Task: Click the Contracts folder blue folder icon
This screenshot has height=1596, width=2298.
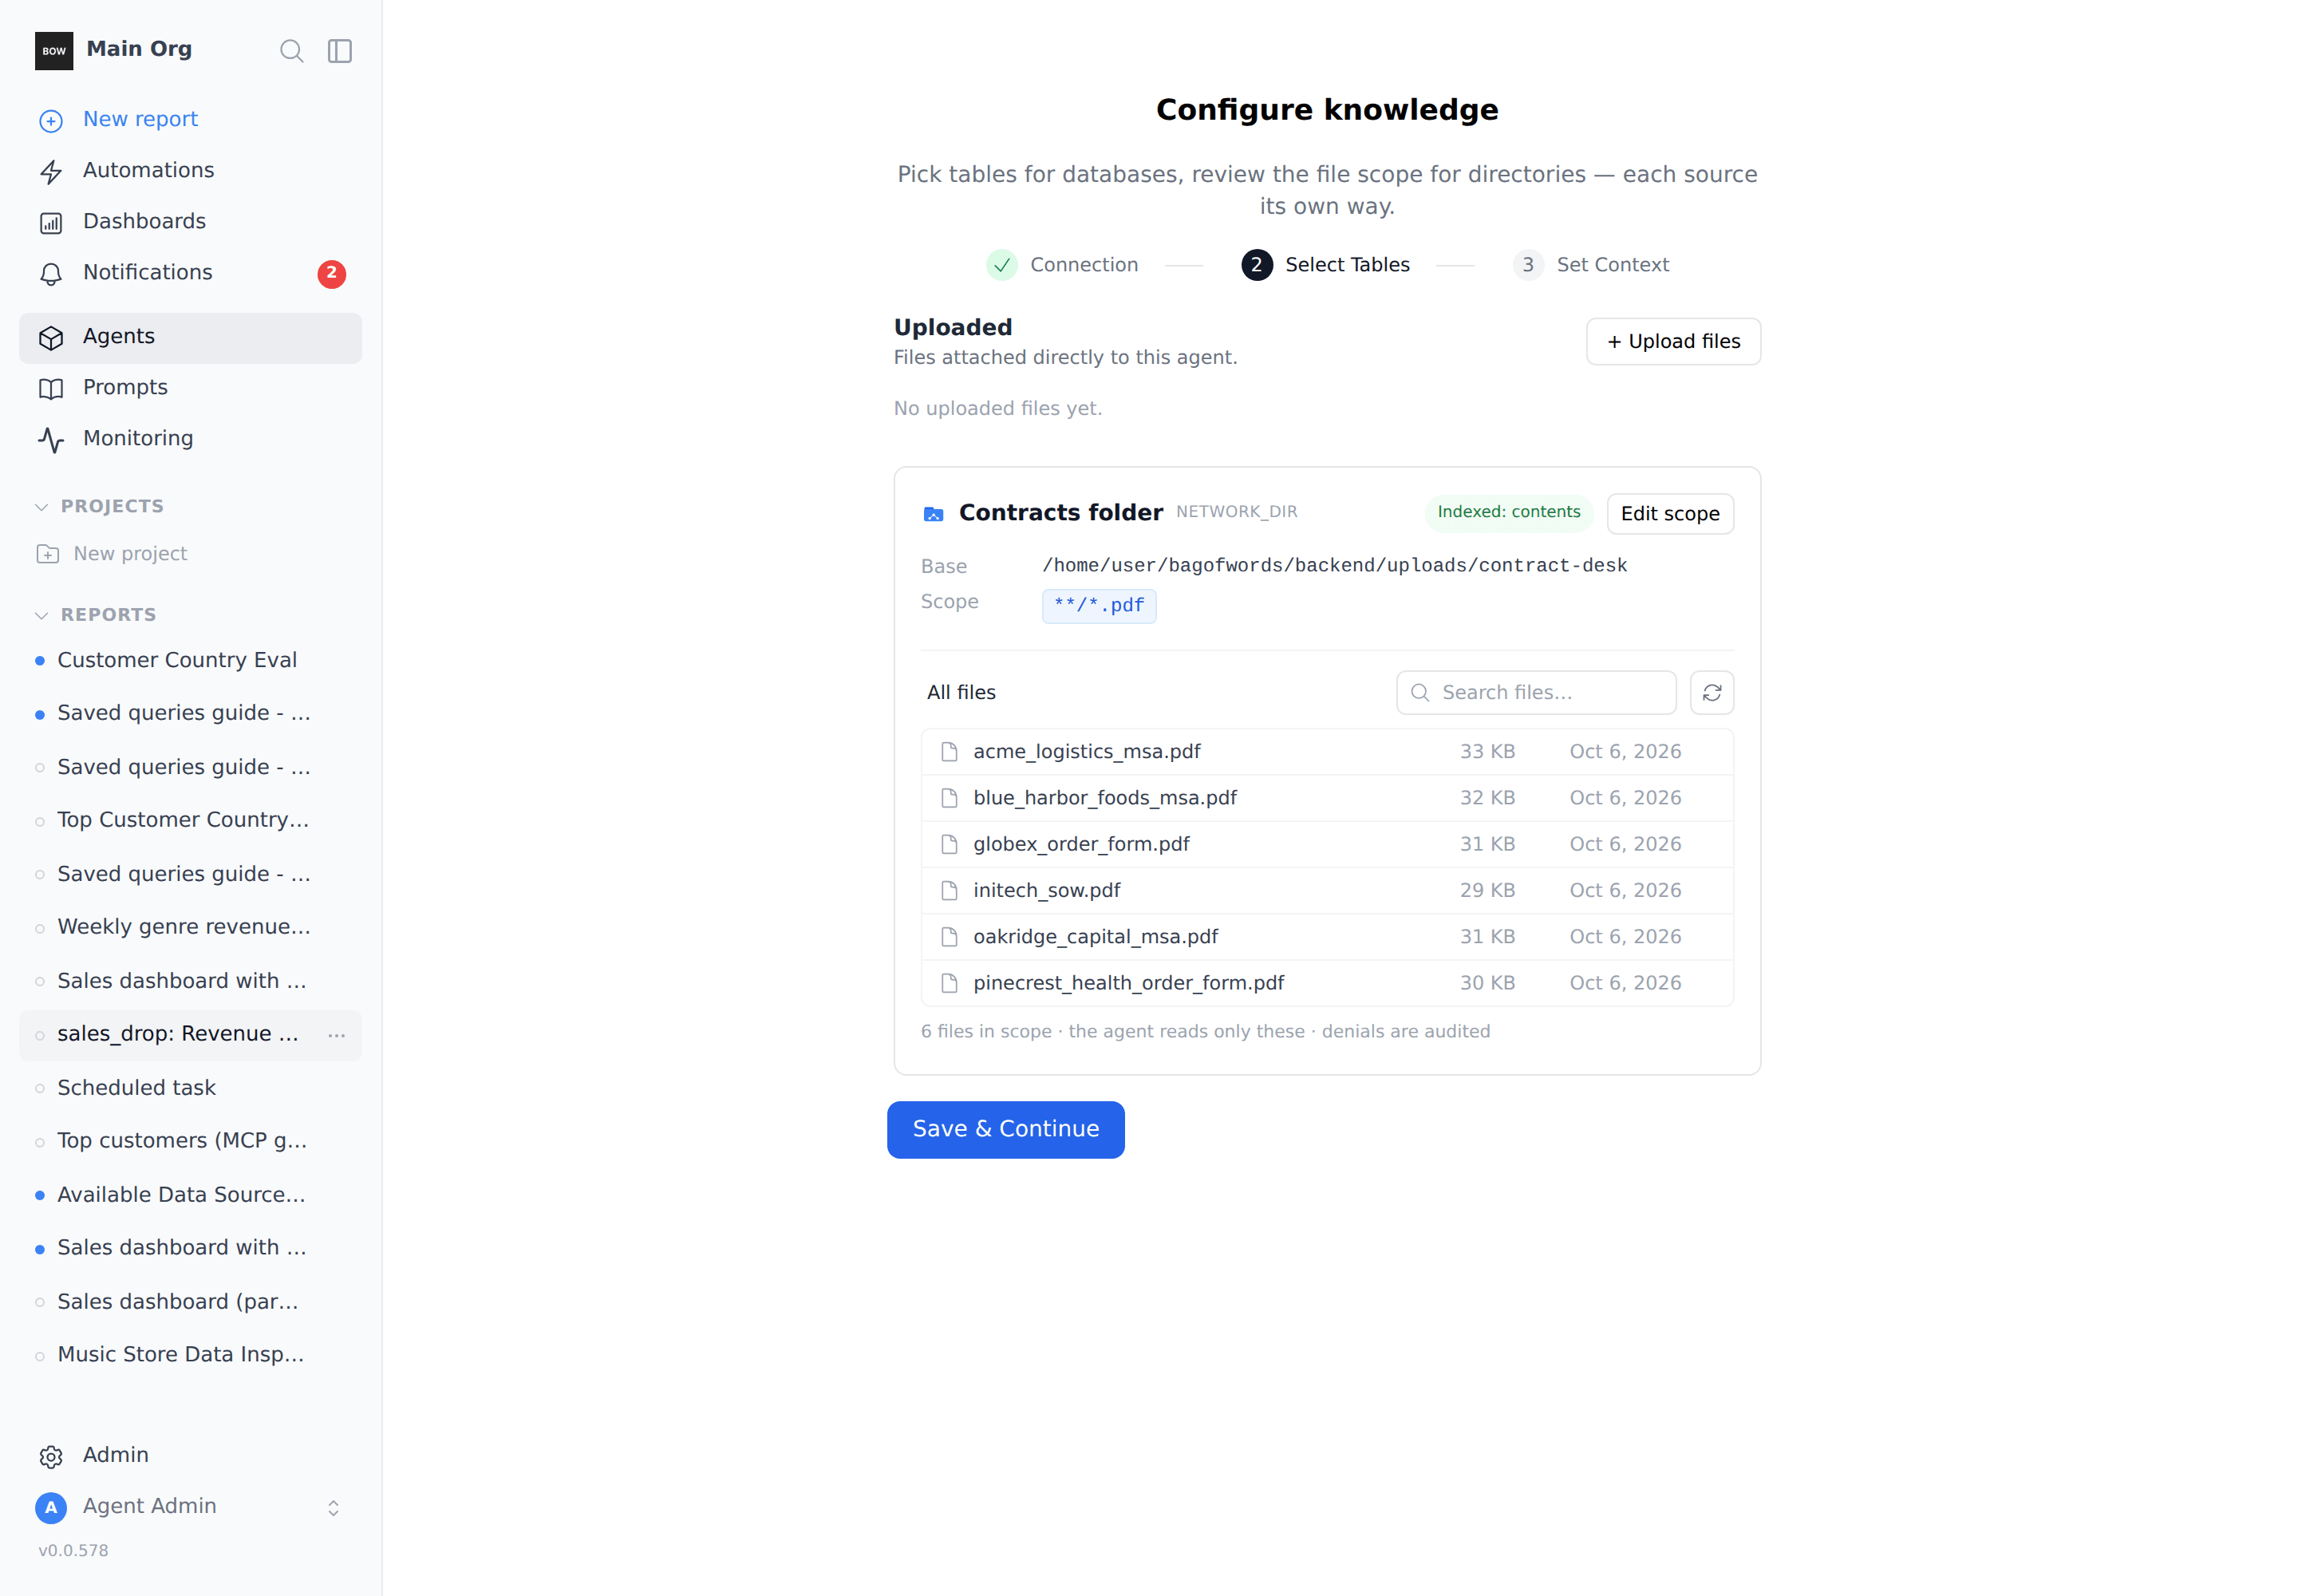Action: 933,514
